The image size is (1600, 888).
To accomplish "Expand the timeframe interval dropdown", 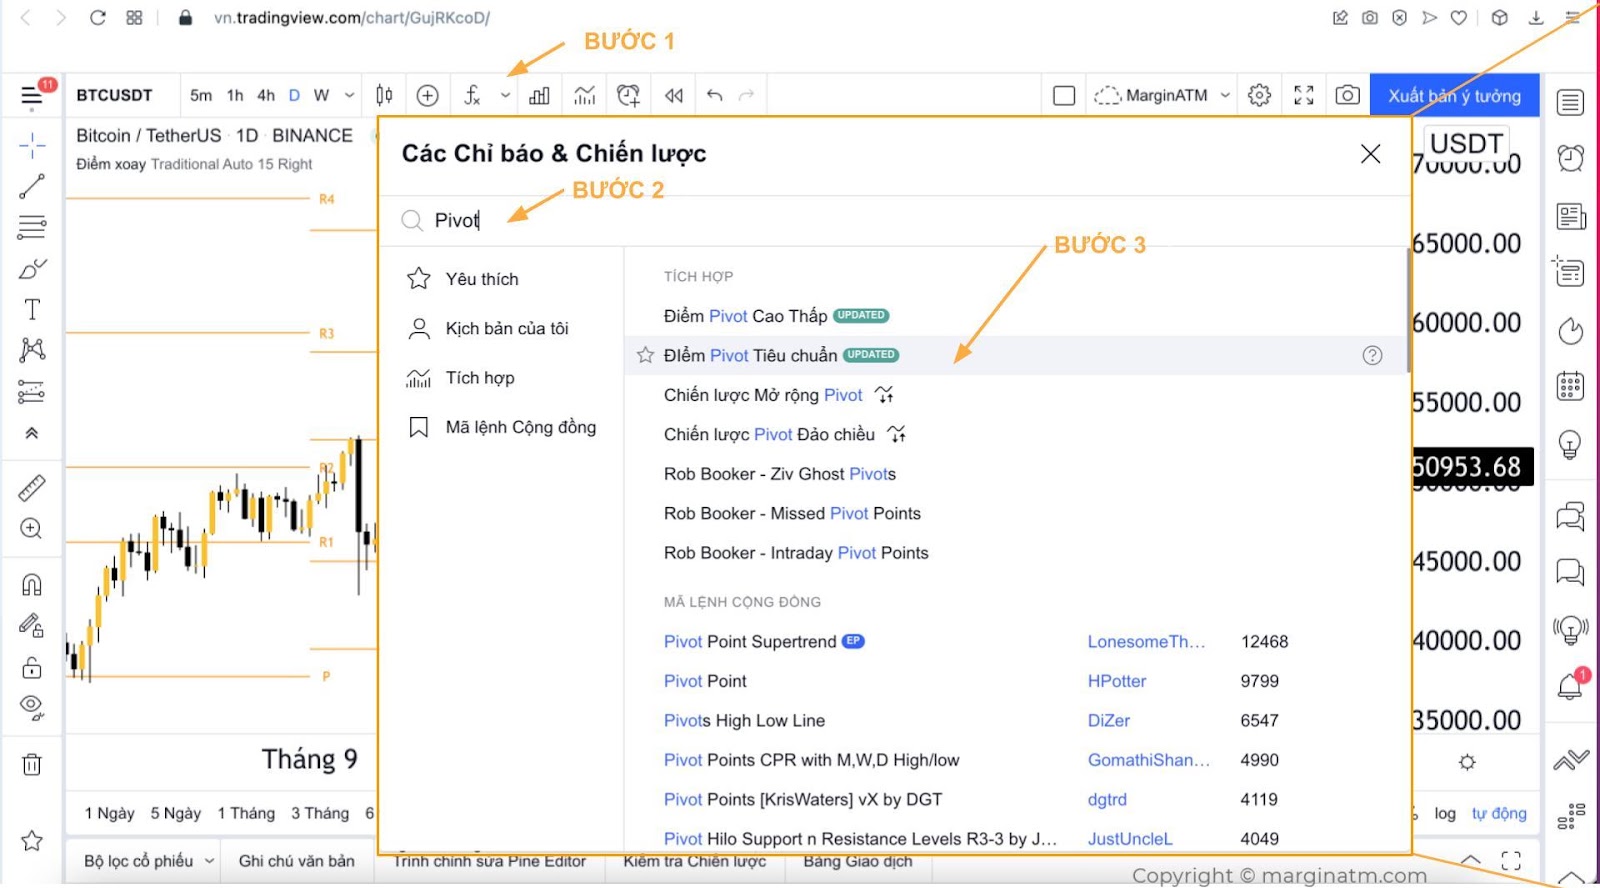I will 350,96.
